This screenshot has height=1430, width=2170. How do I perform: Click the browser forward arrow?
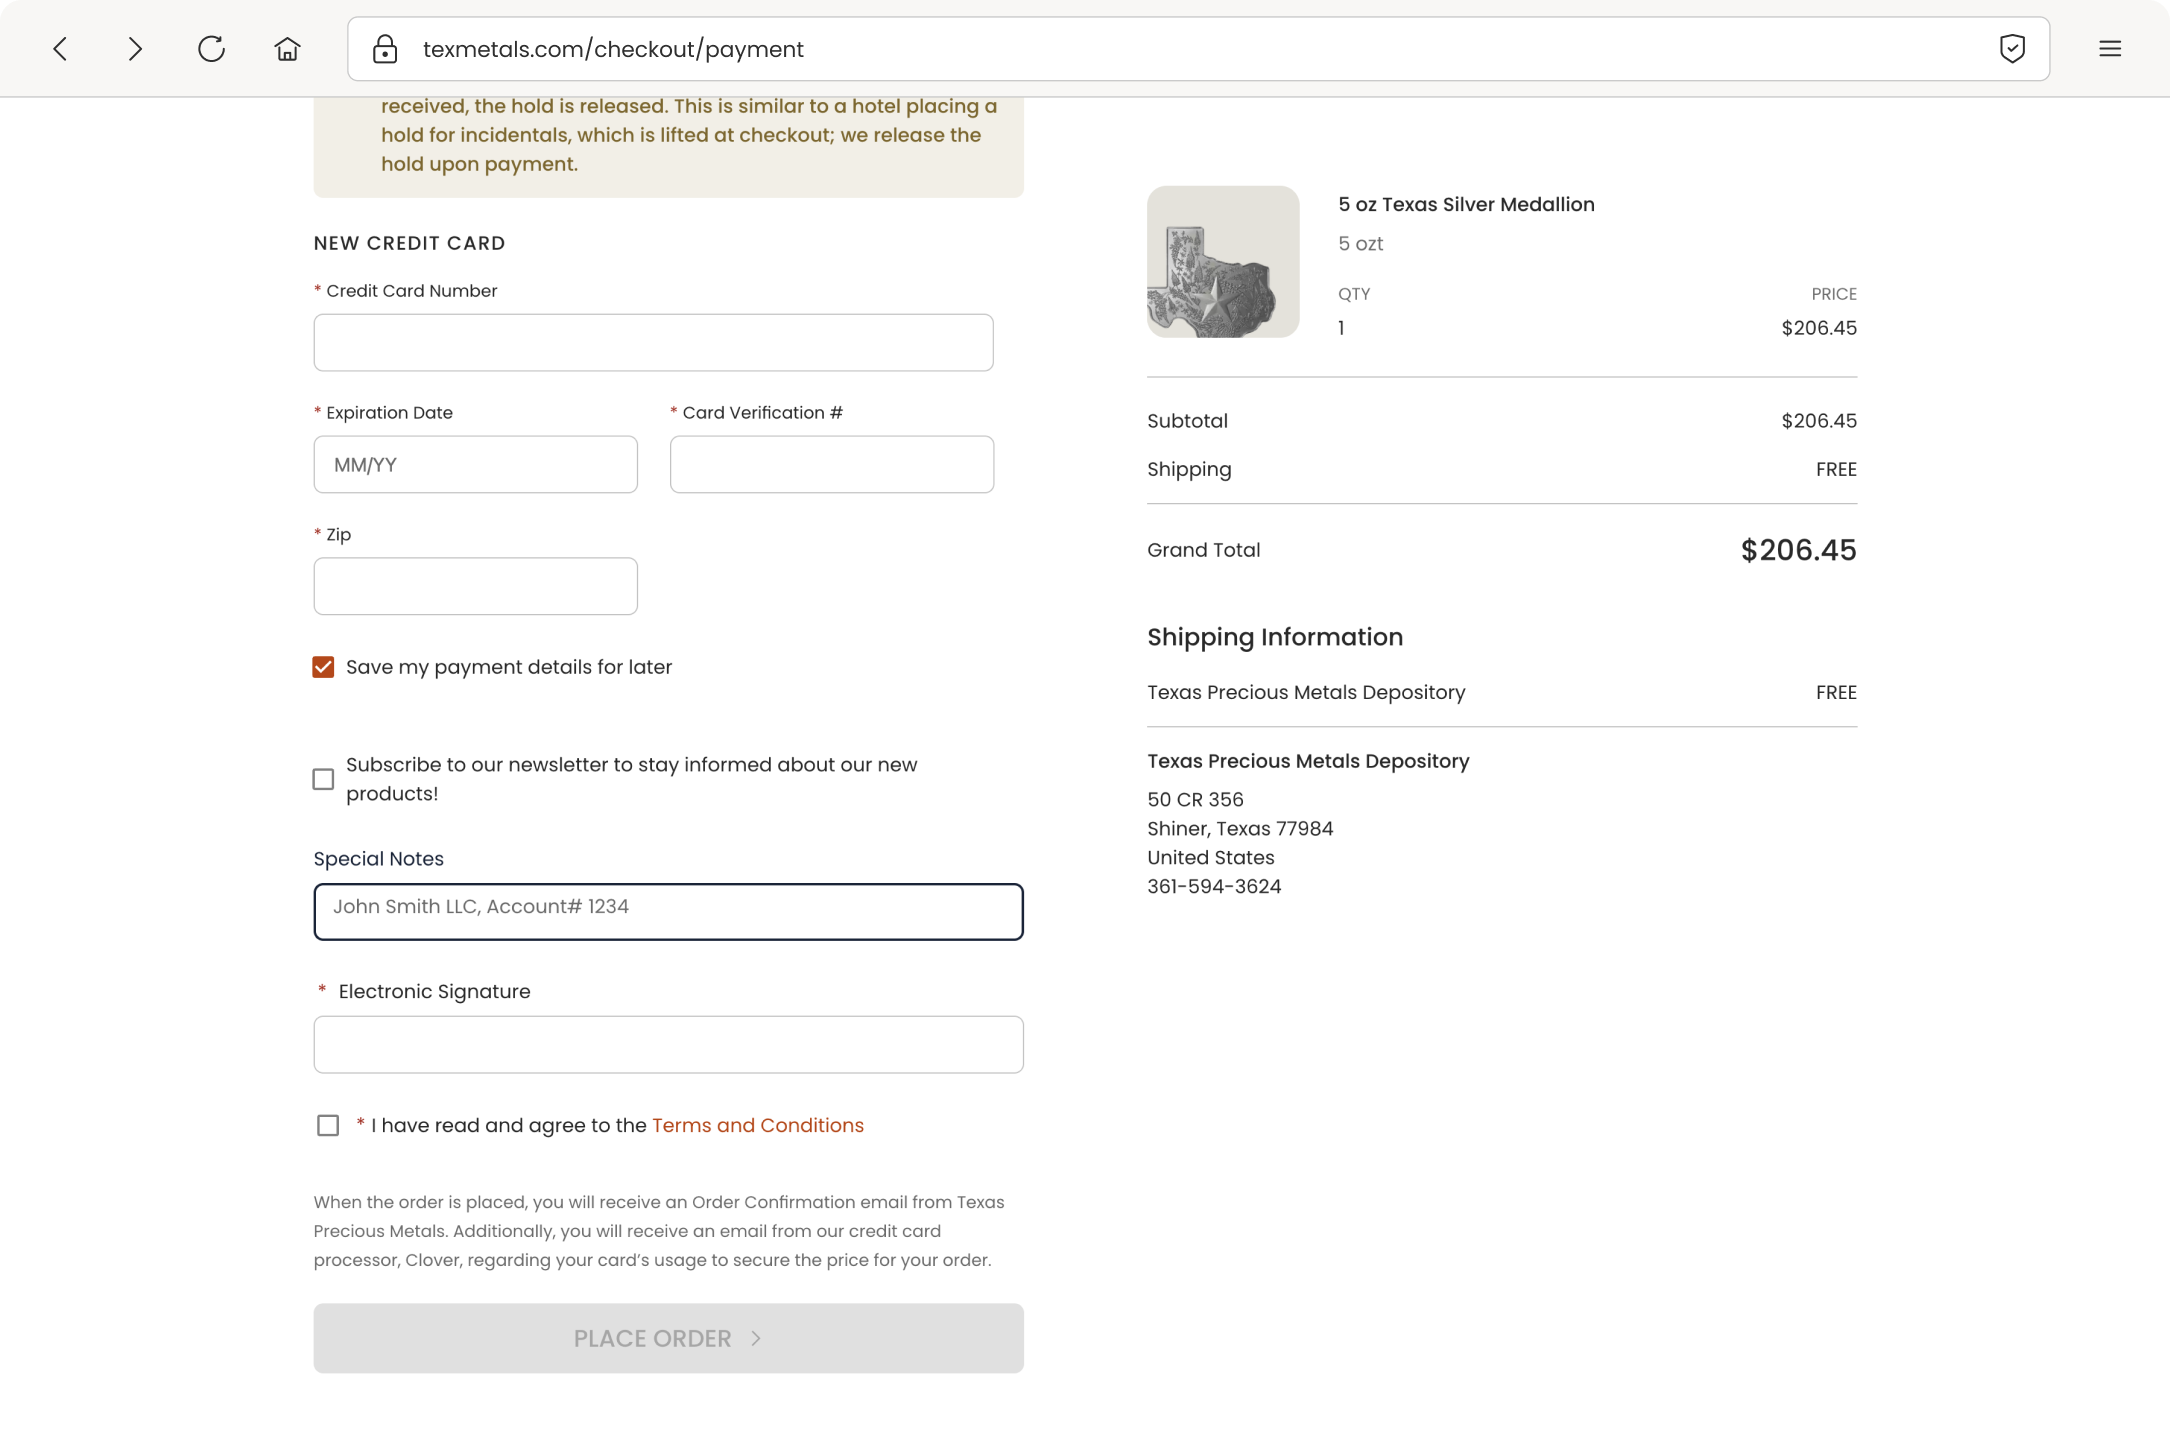coord(135,49)
